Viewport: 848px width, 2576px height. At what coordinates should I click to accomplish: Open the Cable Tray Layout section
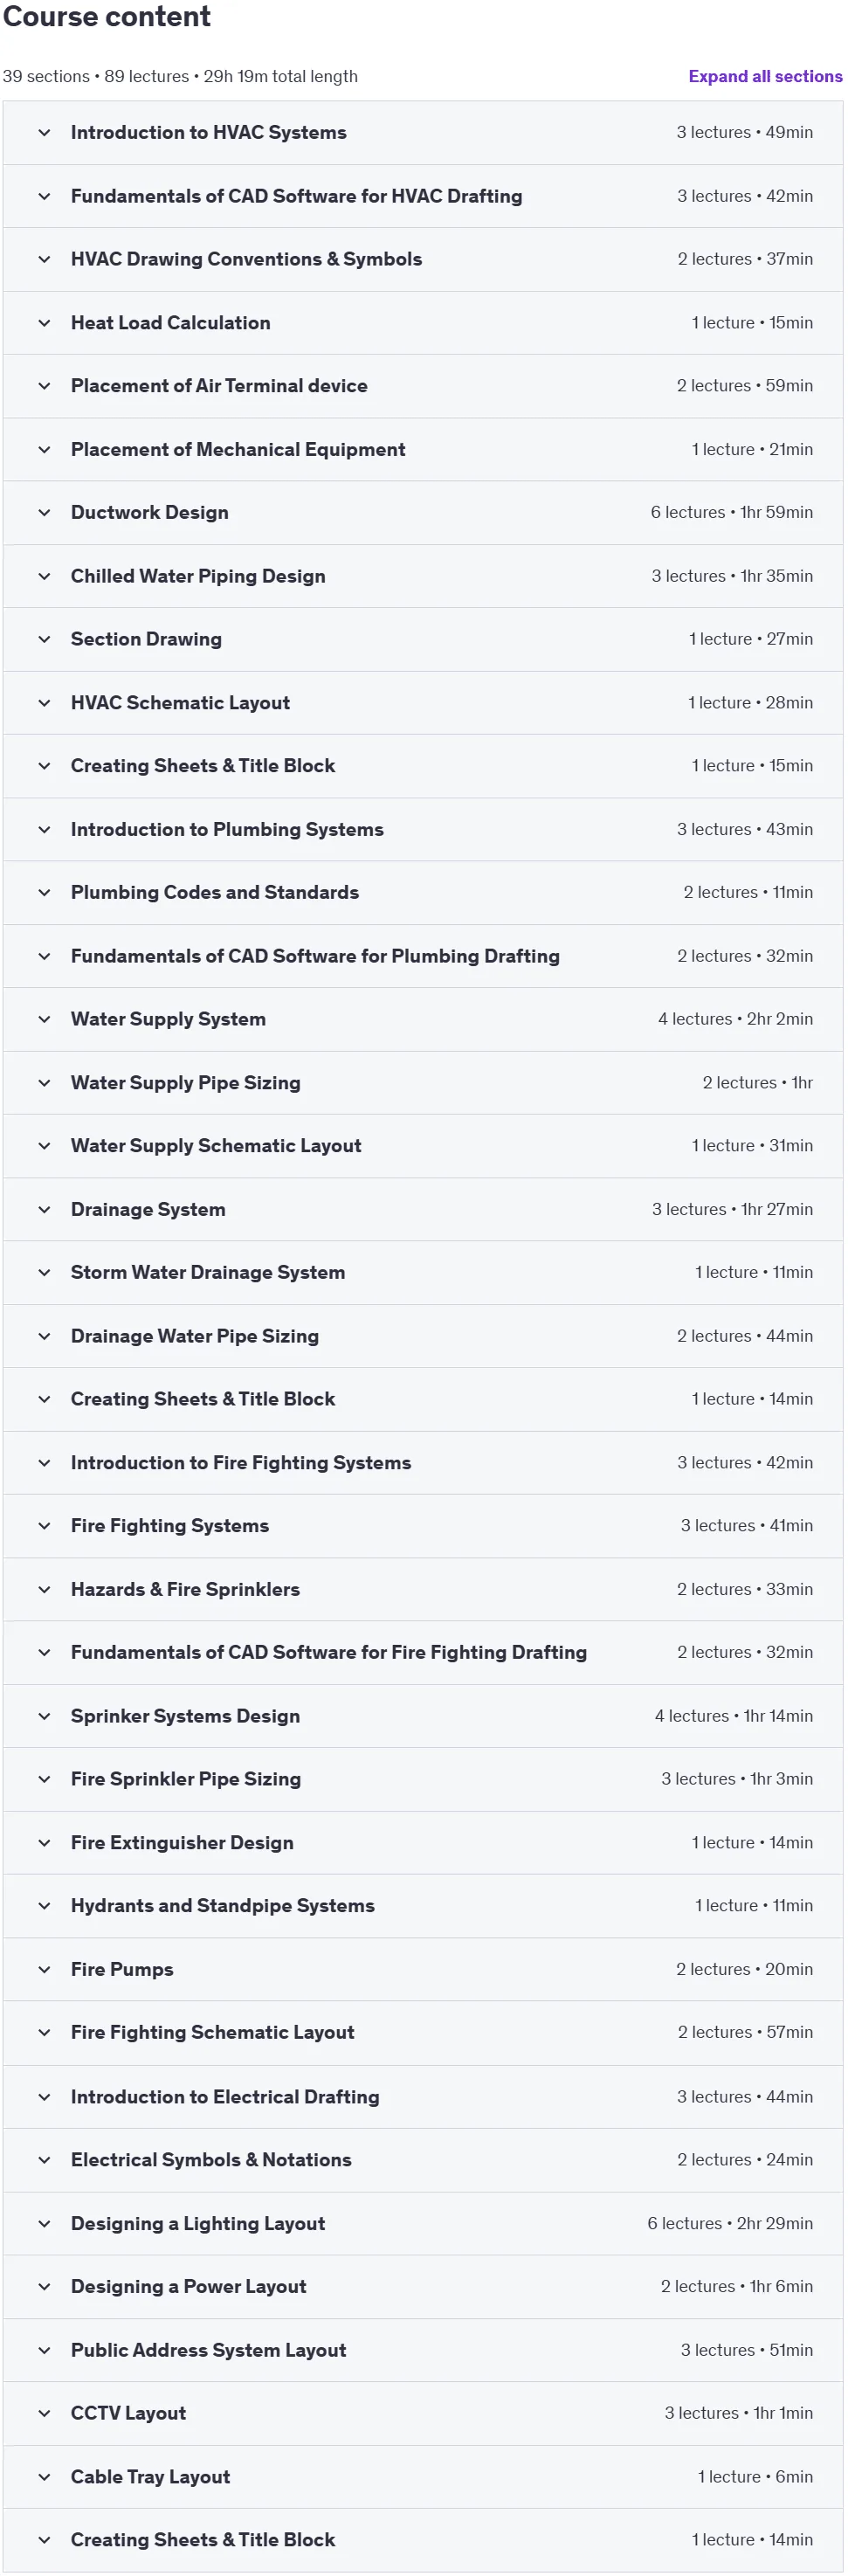[423, 2476]
